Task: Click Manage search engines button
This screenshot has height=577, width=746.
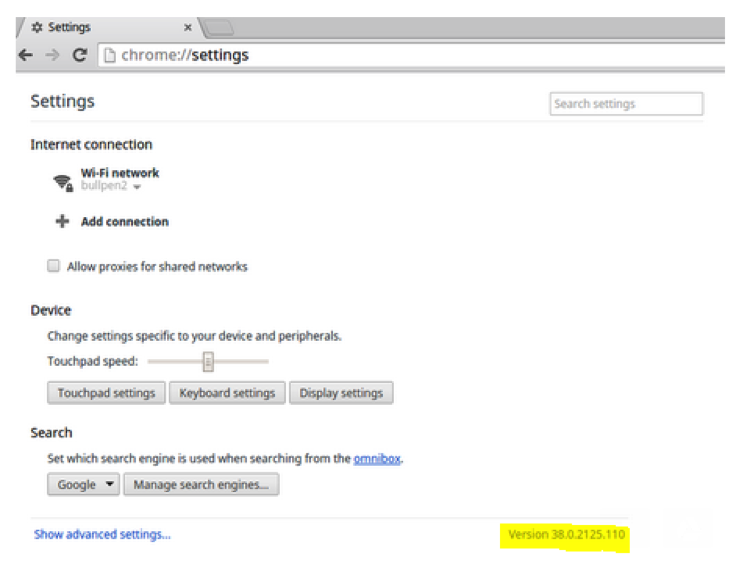Action: tap(201, 485)
